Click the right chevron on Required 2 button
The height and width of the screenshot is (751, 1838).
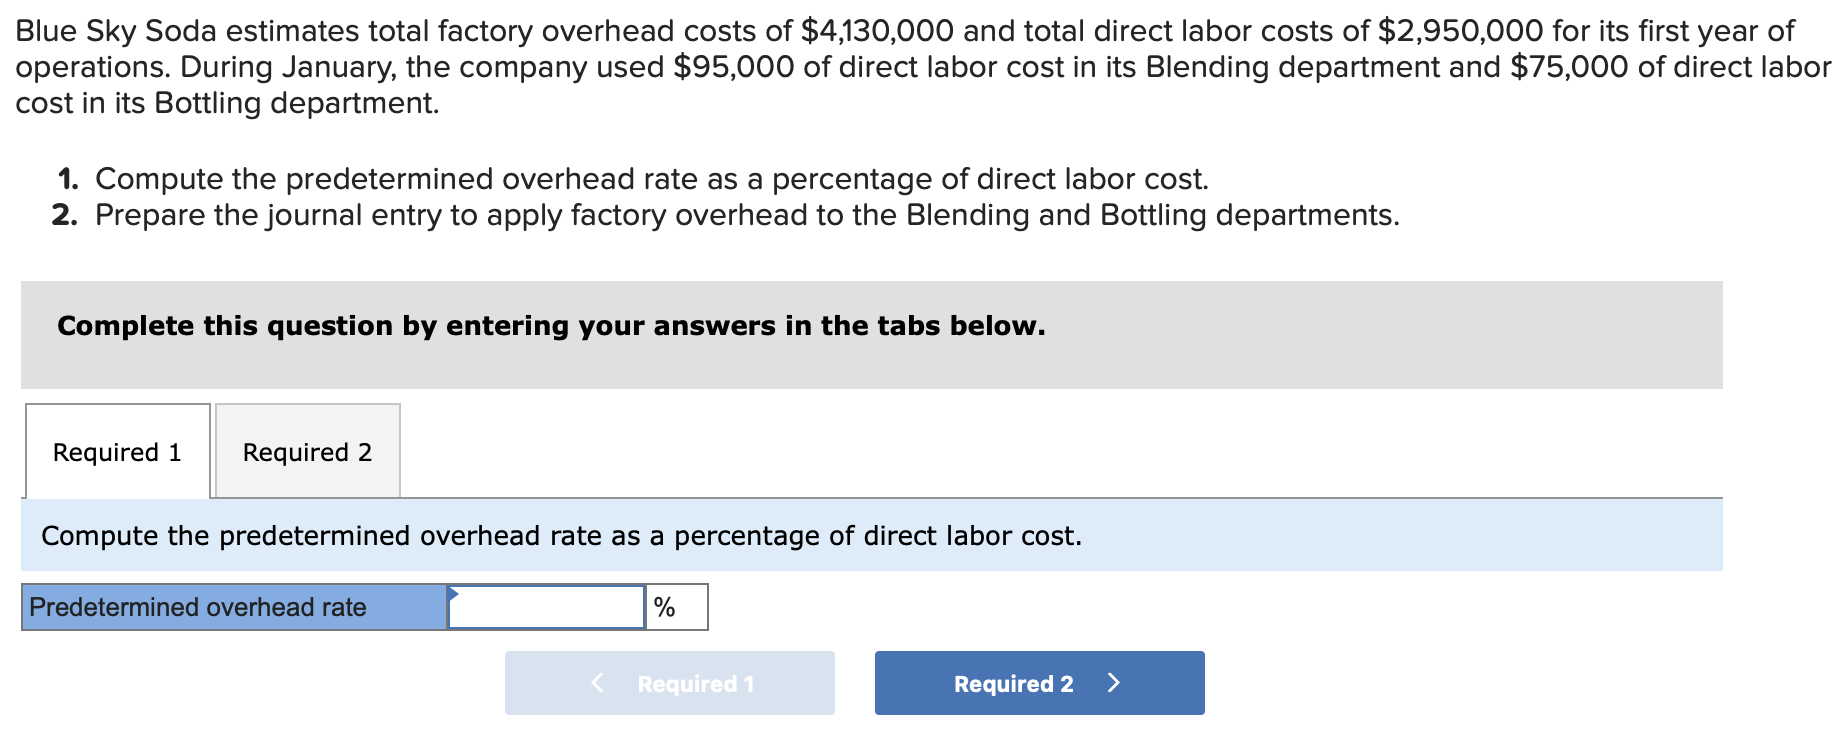(1114, 683)
